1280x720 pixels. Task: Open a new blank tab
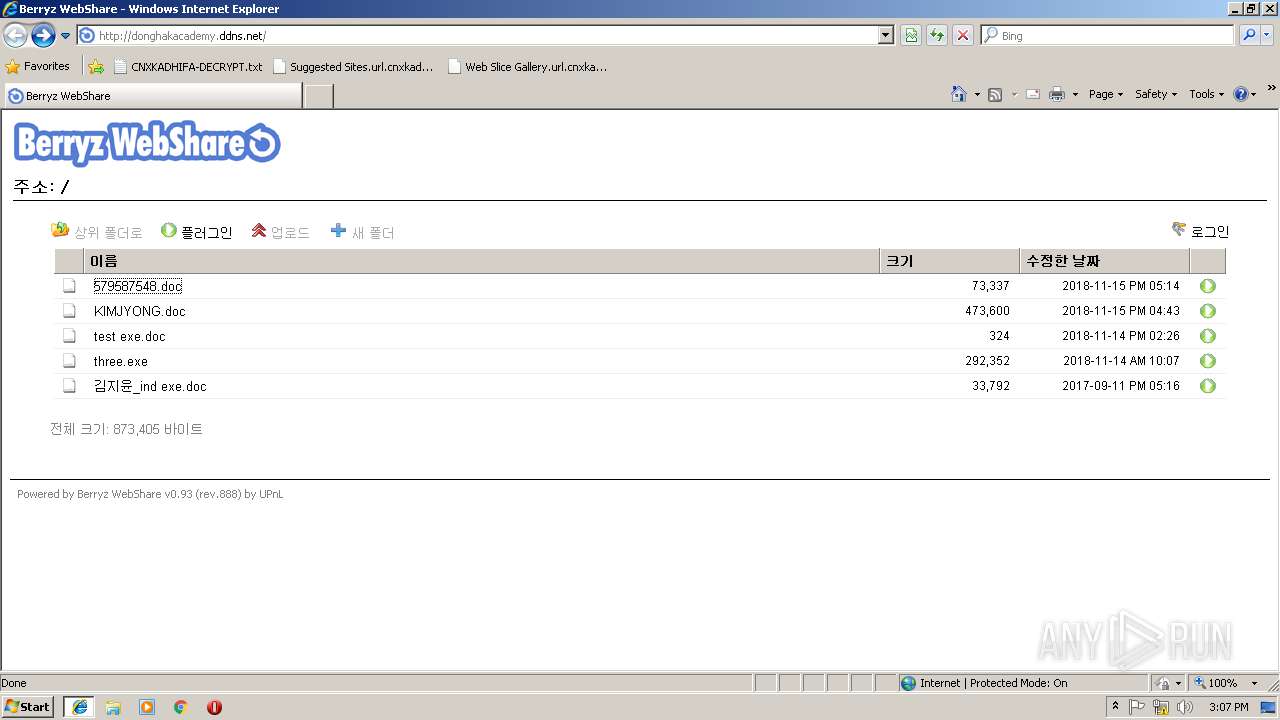318,96
